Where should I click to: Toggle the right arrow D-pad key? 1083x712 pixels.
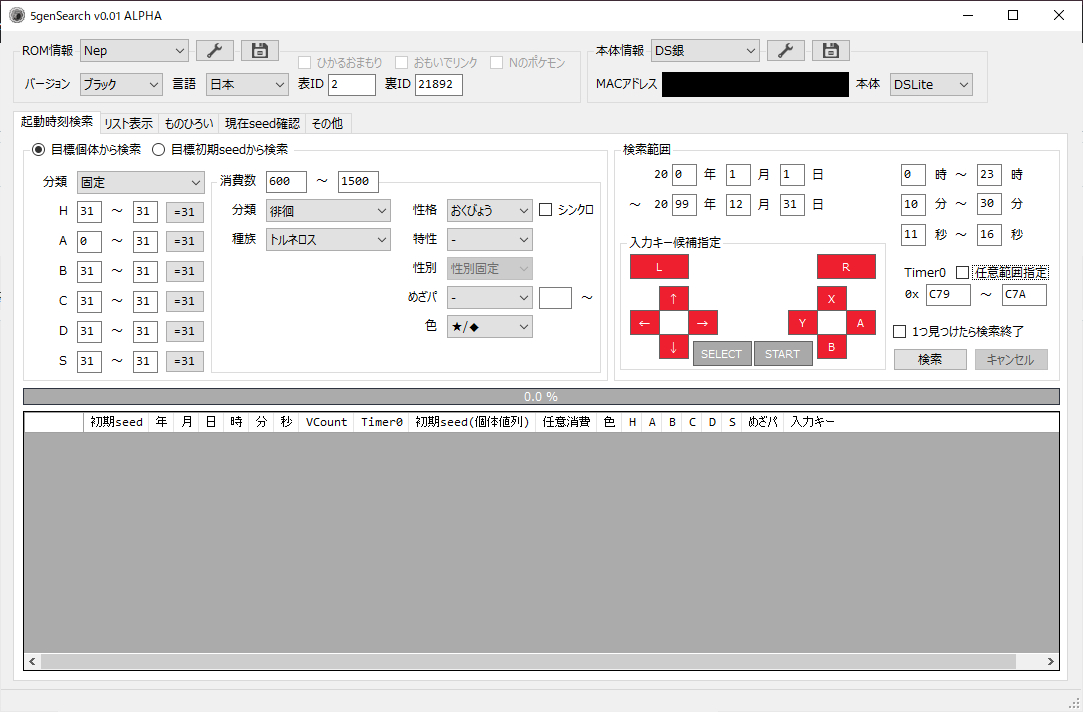click(x=702, y=323)
